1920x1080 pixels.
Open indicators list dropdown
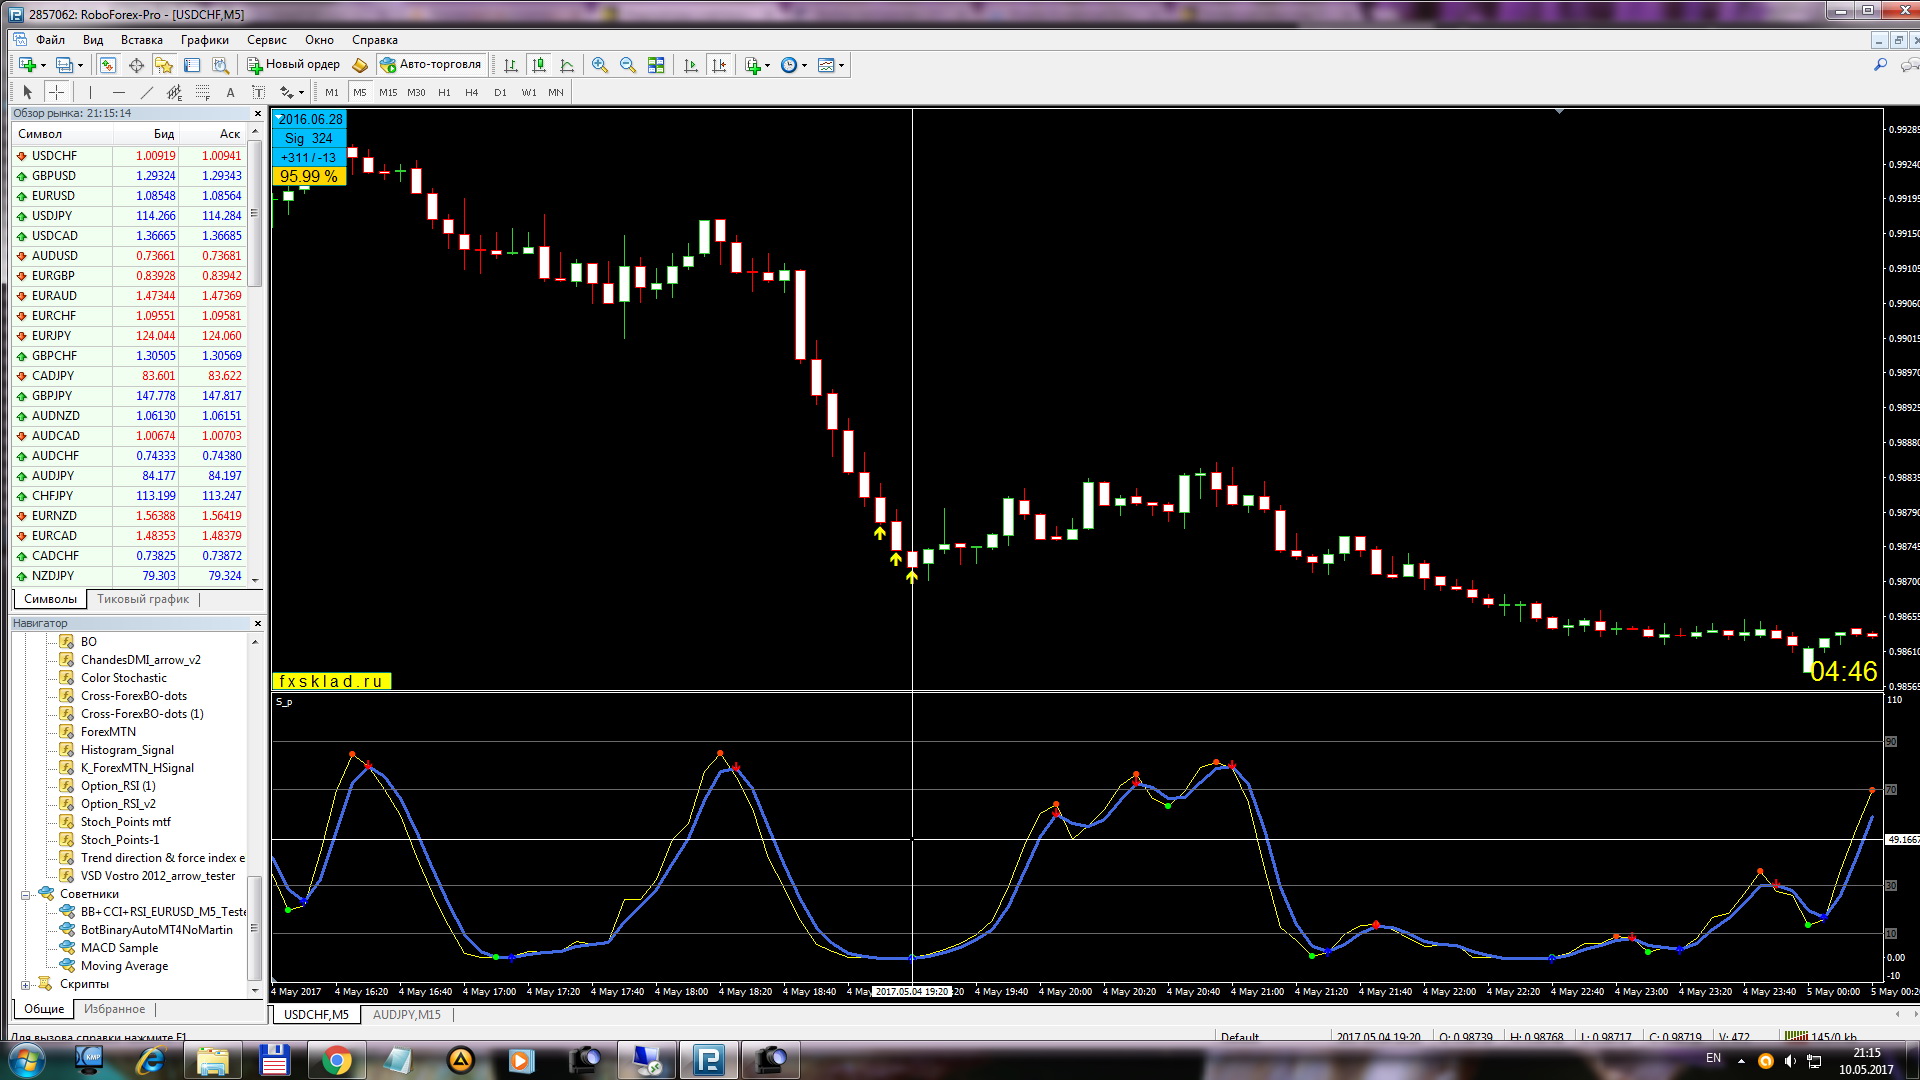[x=767, y=65]
